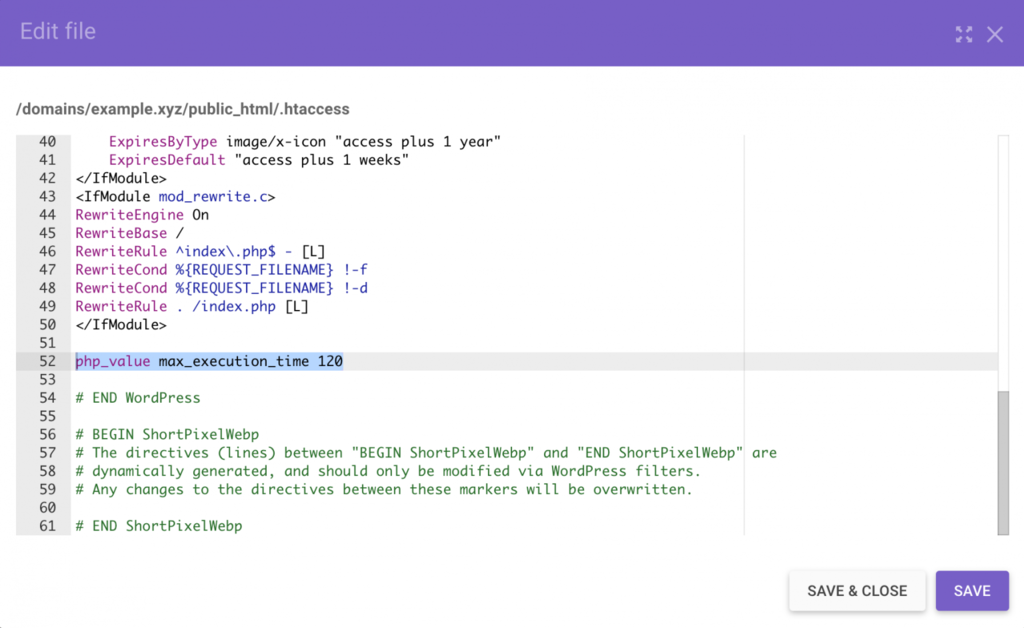This screenshot has height=628, width=1024.
Task: Click line number 61 in the gutter
Action: (x=47, y=525)
